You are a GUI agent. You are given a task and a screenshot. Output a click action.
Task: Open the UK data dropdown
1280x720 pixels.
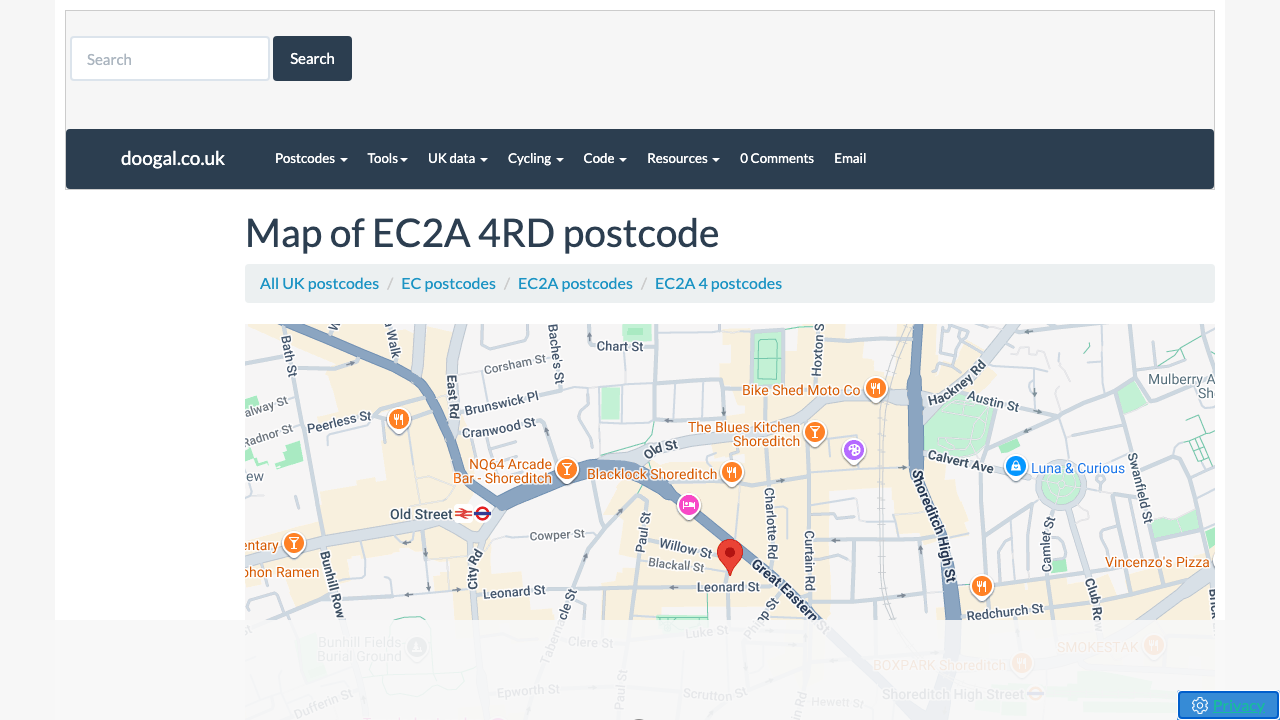coord(457,158)
